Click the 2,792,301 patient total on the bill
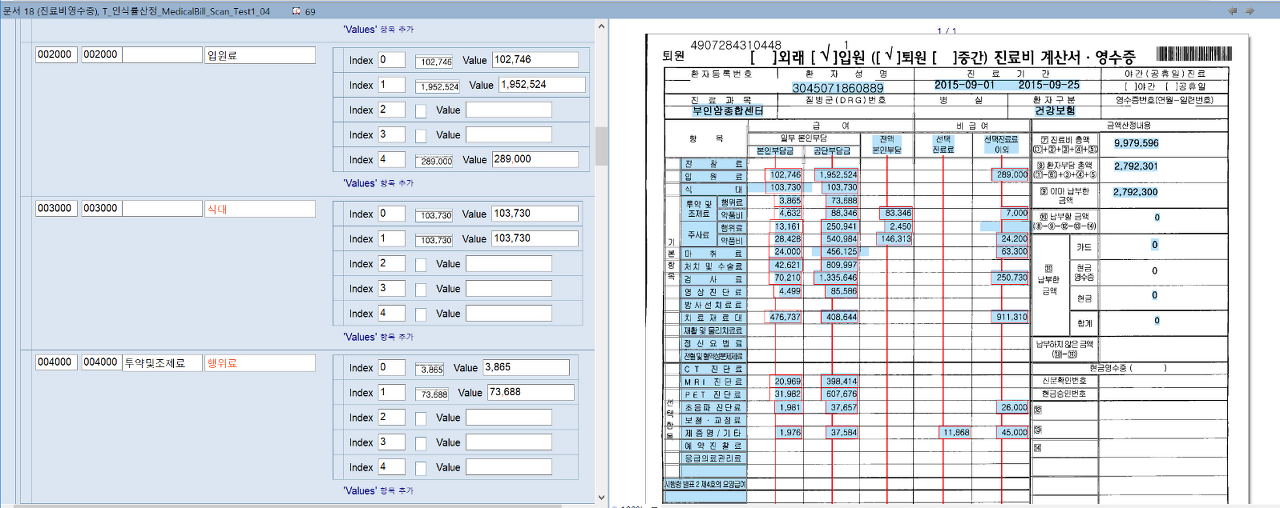Screen dimensions: 1280x508 pyautogui.click(x=1135, y=167)
